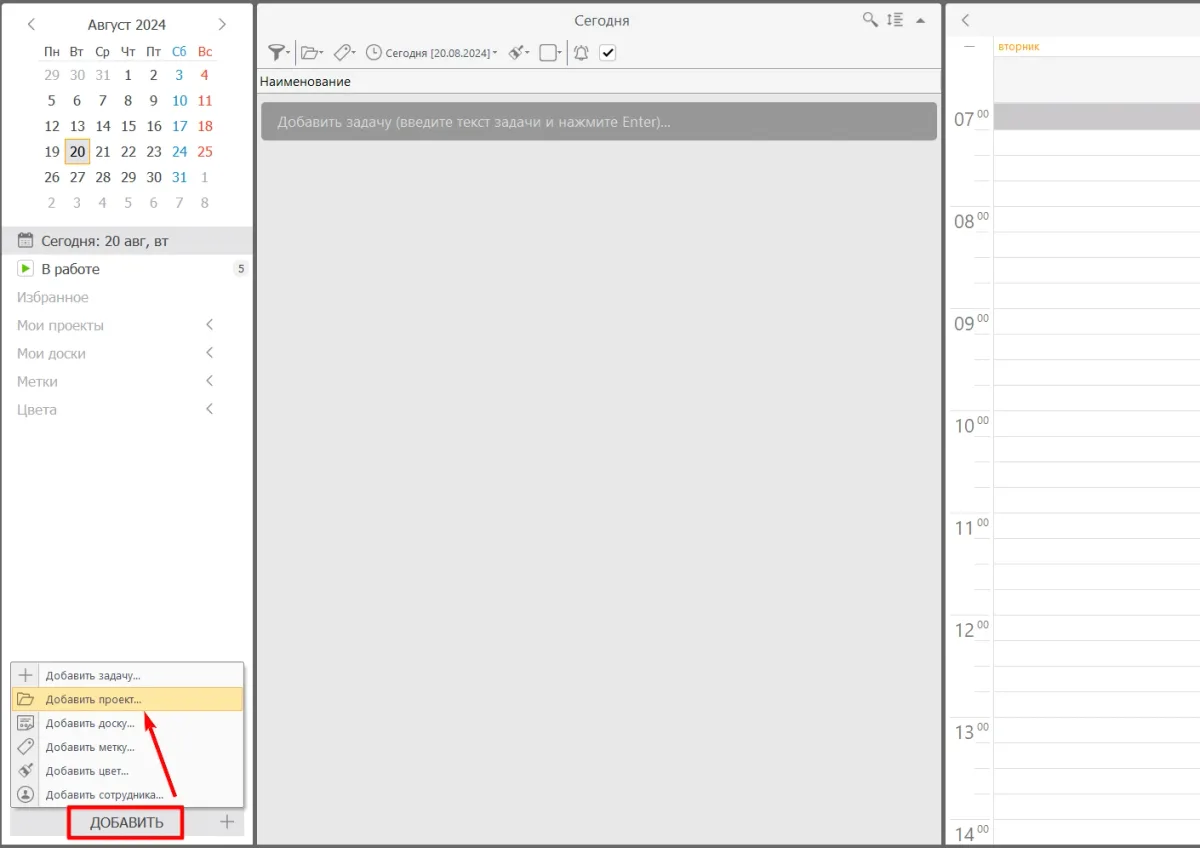Click the 'Добавить задачу' input field

(598, 122)
